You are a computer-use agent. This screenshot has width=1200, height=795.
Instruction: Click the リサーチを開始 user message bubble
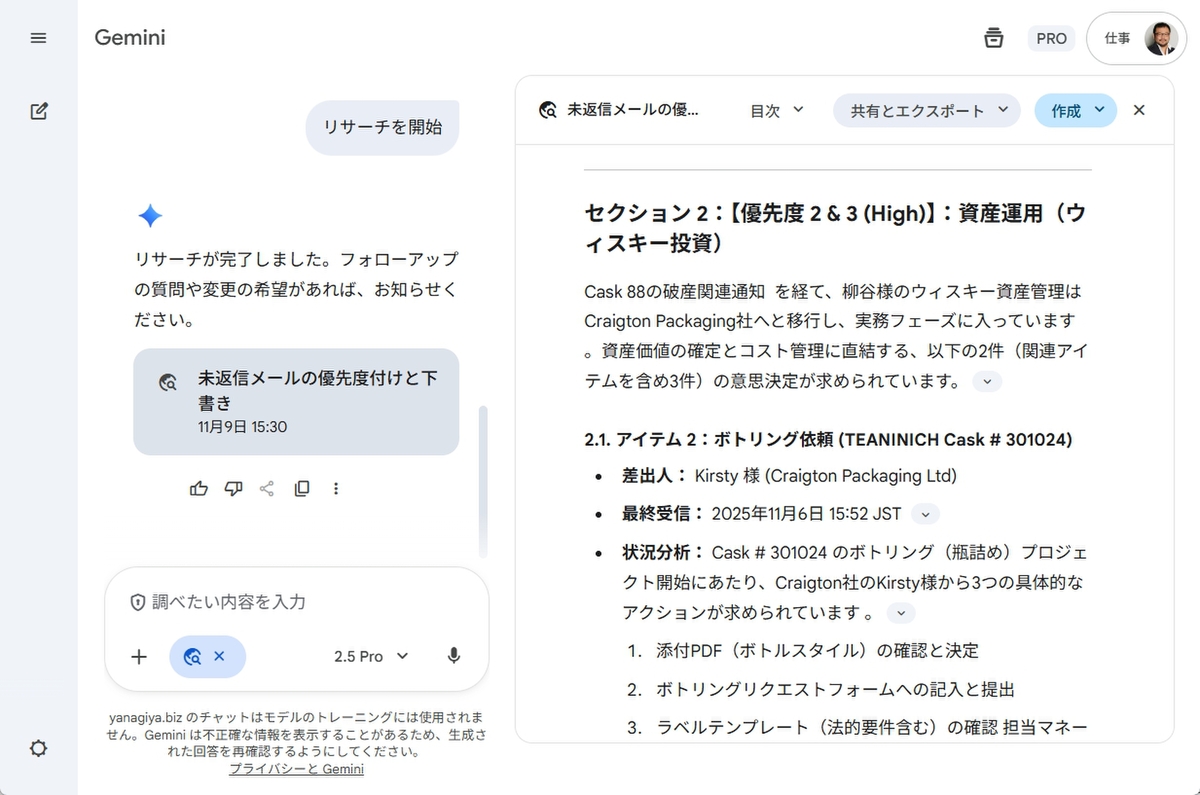382,128
